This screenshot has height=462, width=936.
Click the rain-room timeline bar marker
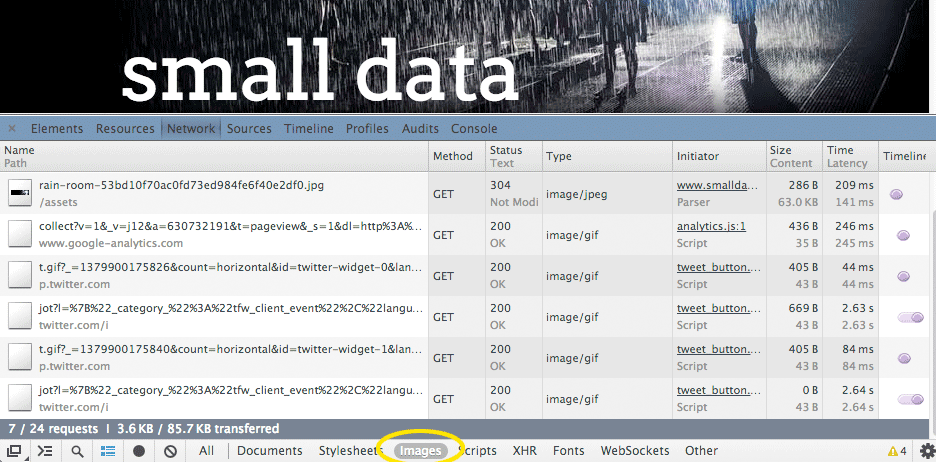tap(896, 194)
